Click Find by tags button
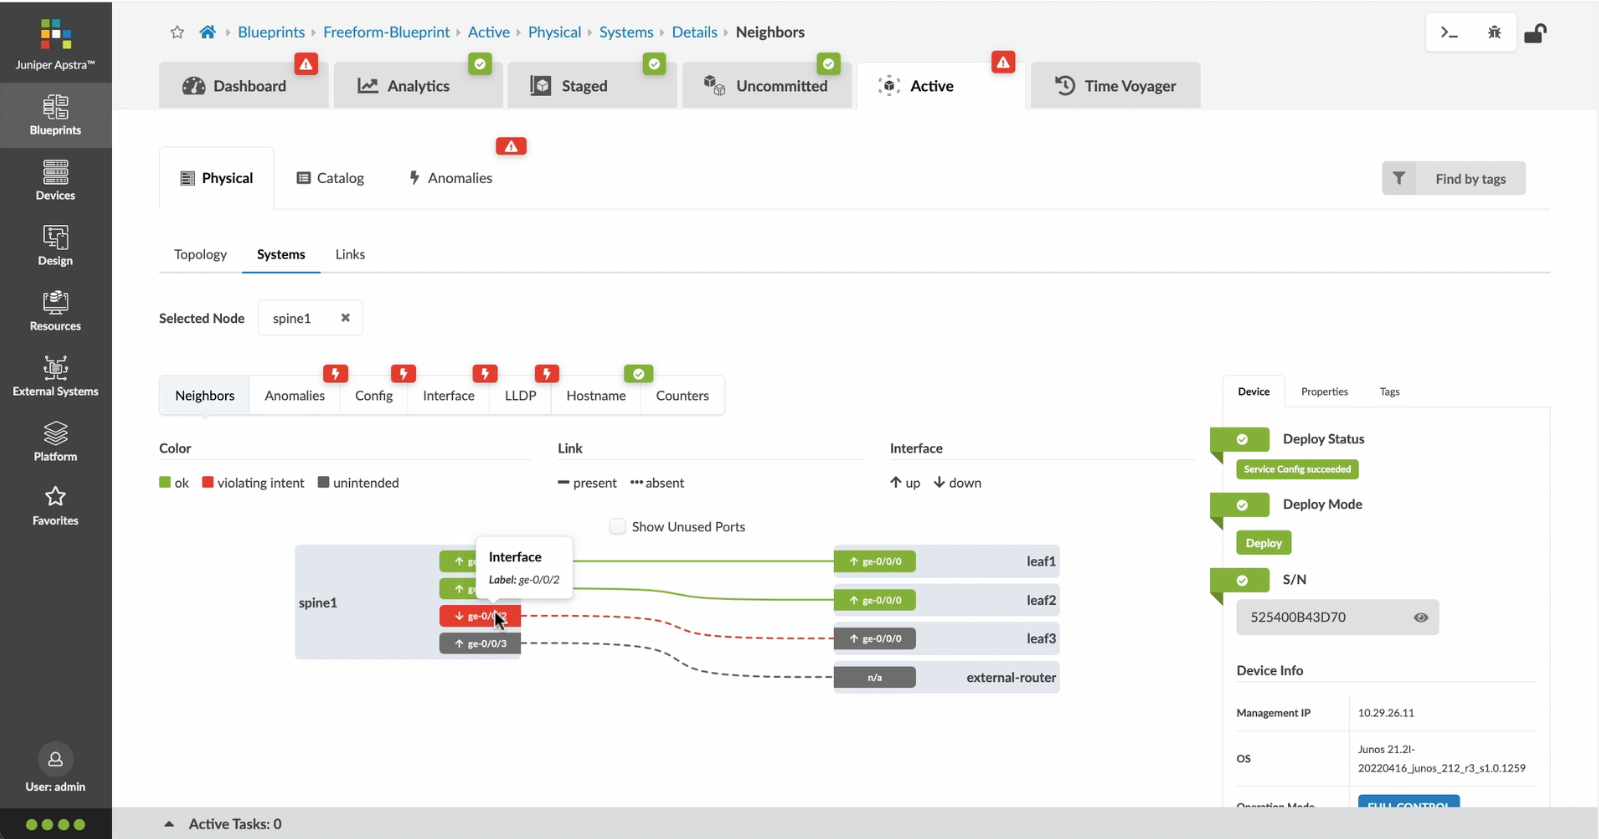The image size is (1599, 839). coord(1453,178)
